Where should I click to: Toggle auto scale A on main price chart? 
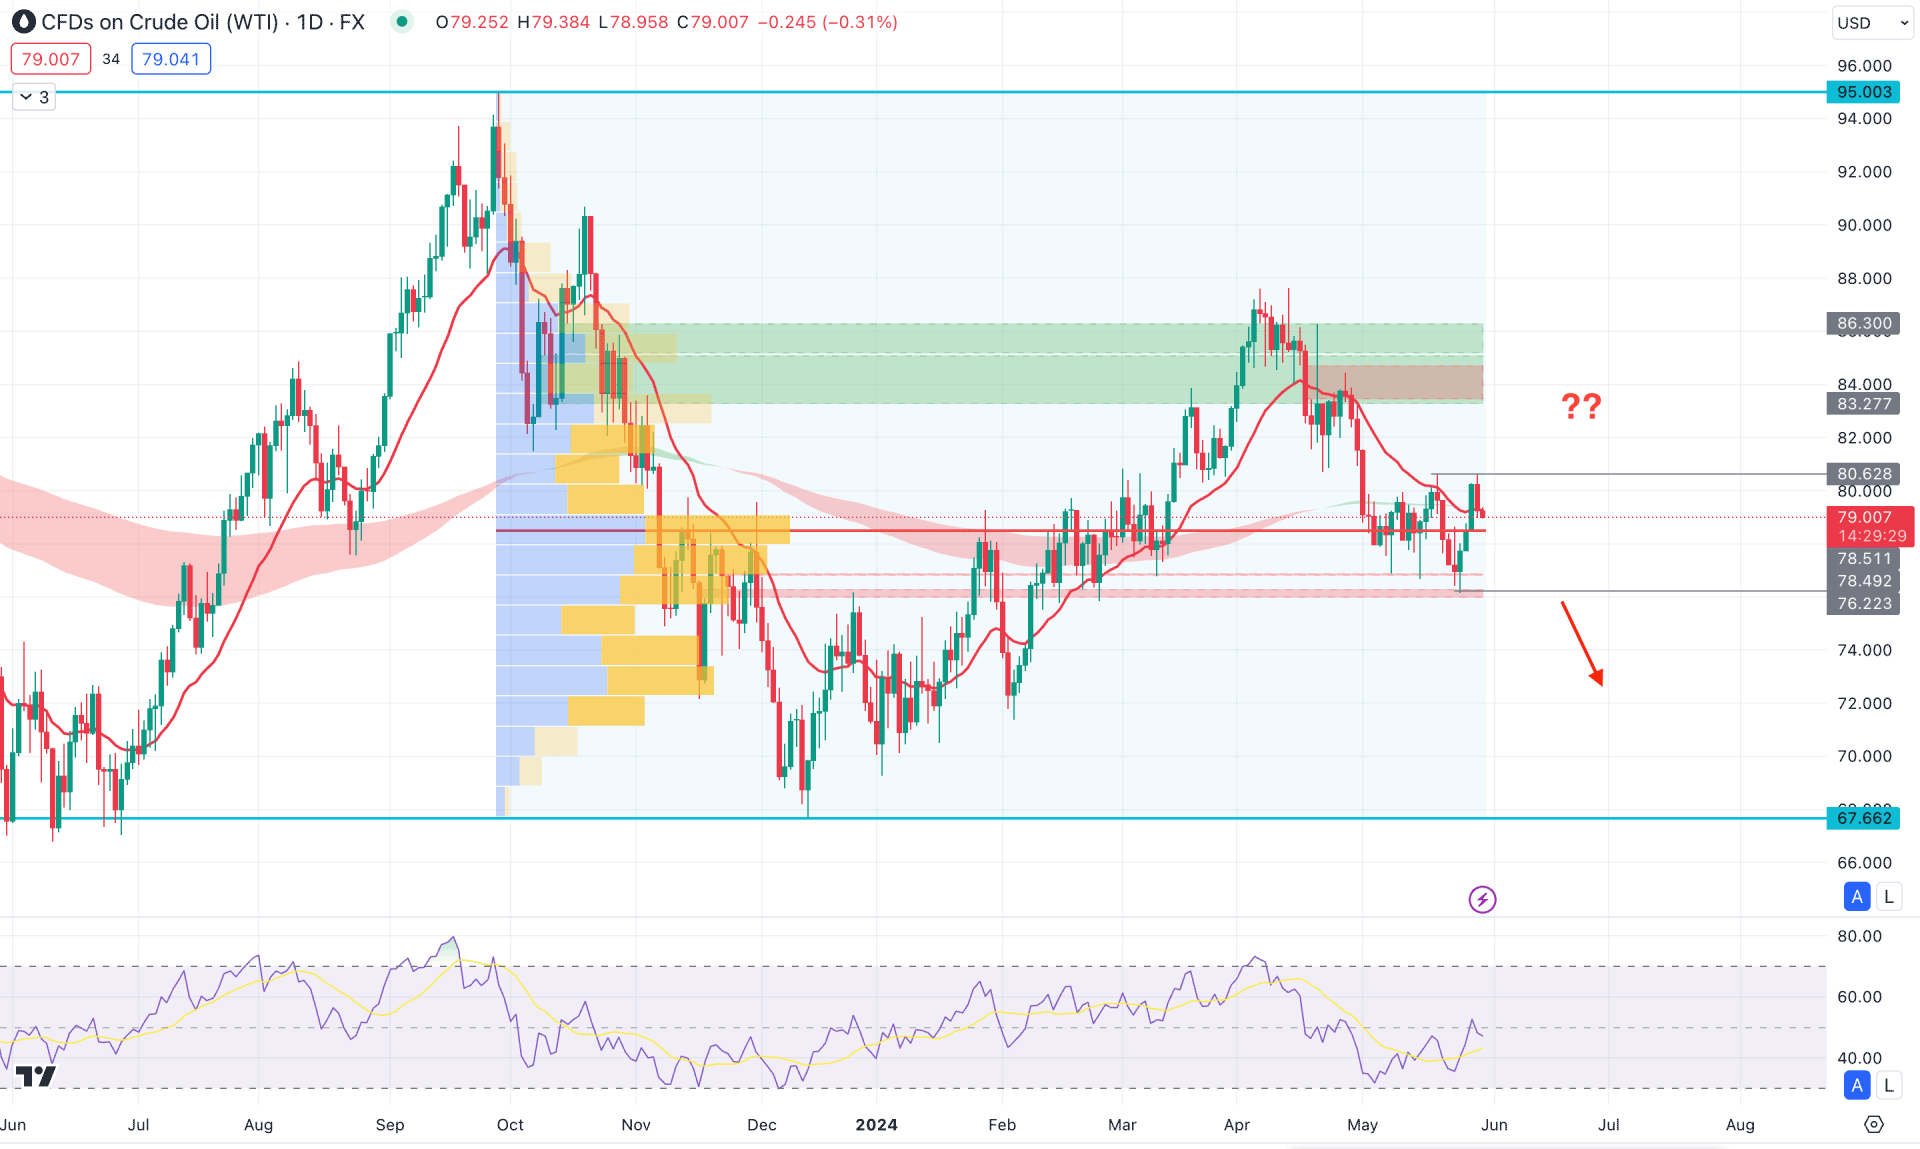pyautogui.click(x=1857, y=896)
